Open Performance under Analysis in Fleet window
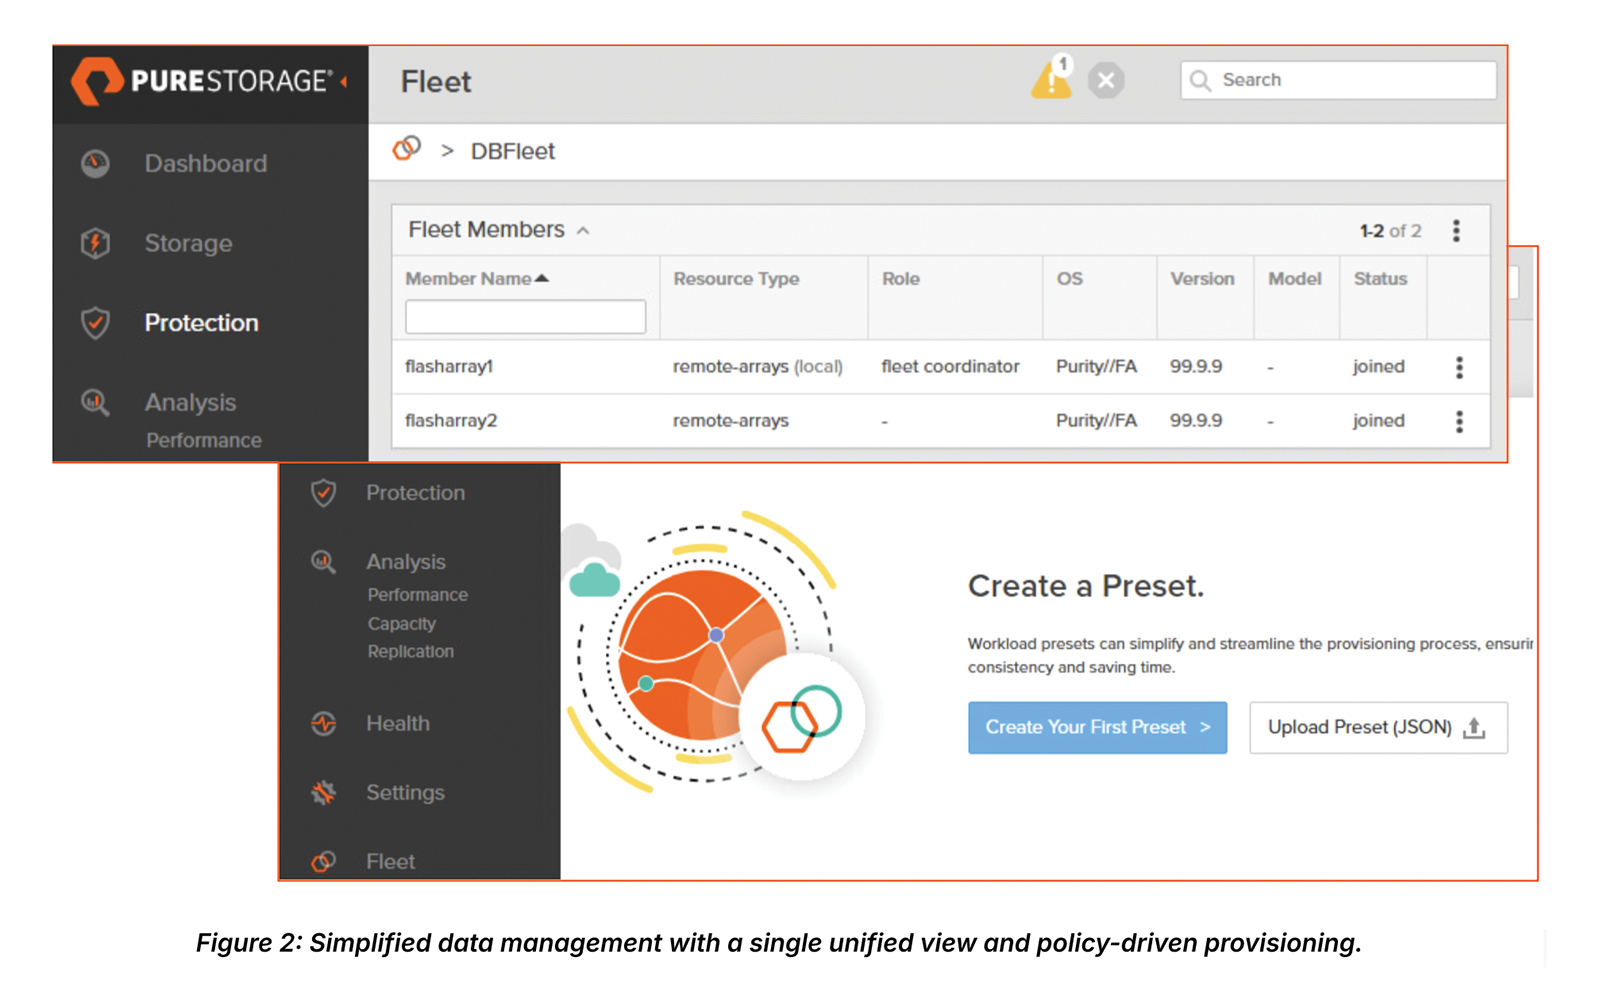Viewport: 1600px width, 981px height. point(204,440)
